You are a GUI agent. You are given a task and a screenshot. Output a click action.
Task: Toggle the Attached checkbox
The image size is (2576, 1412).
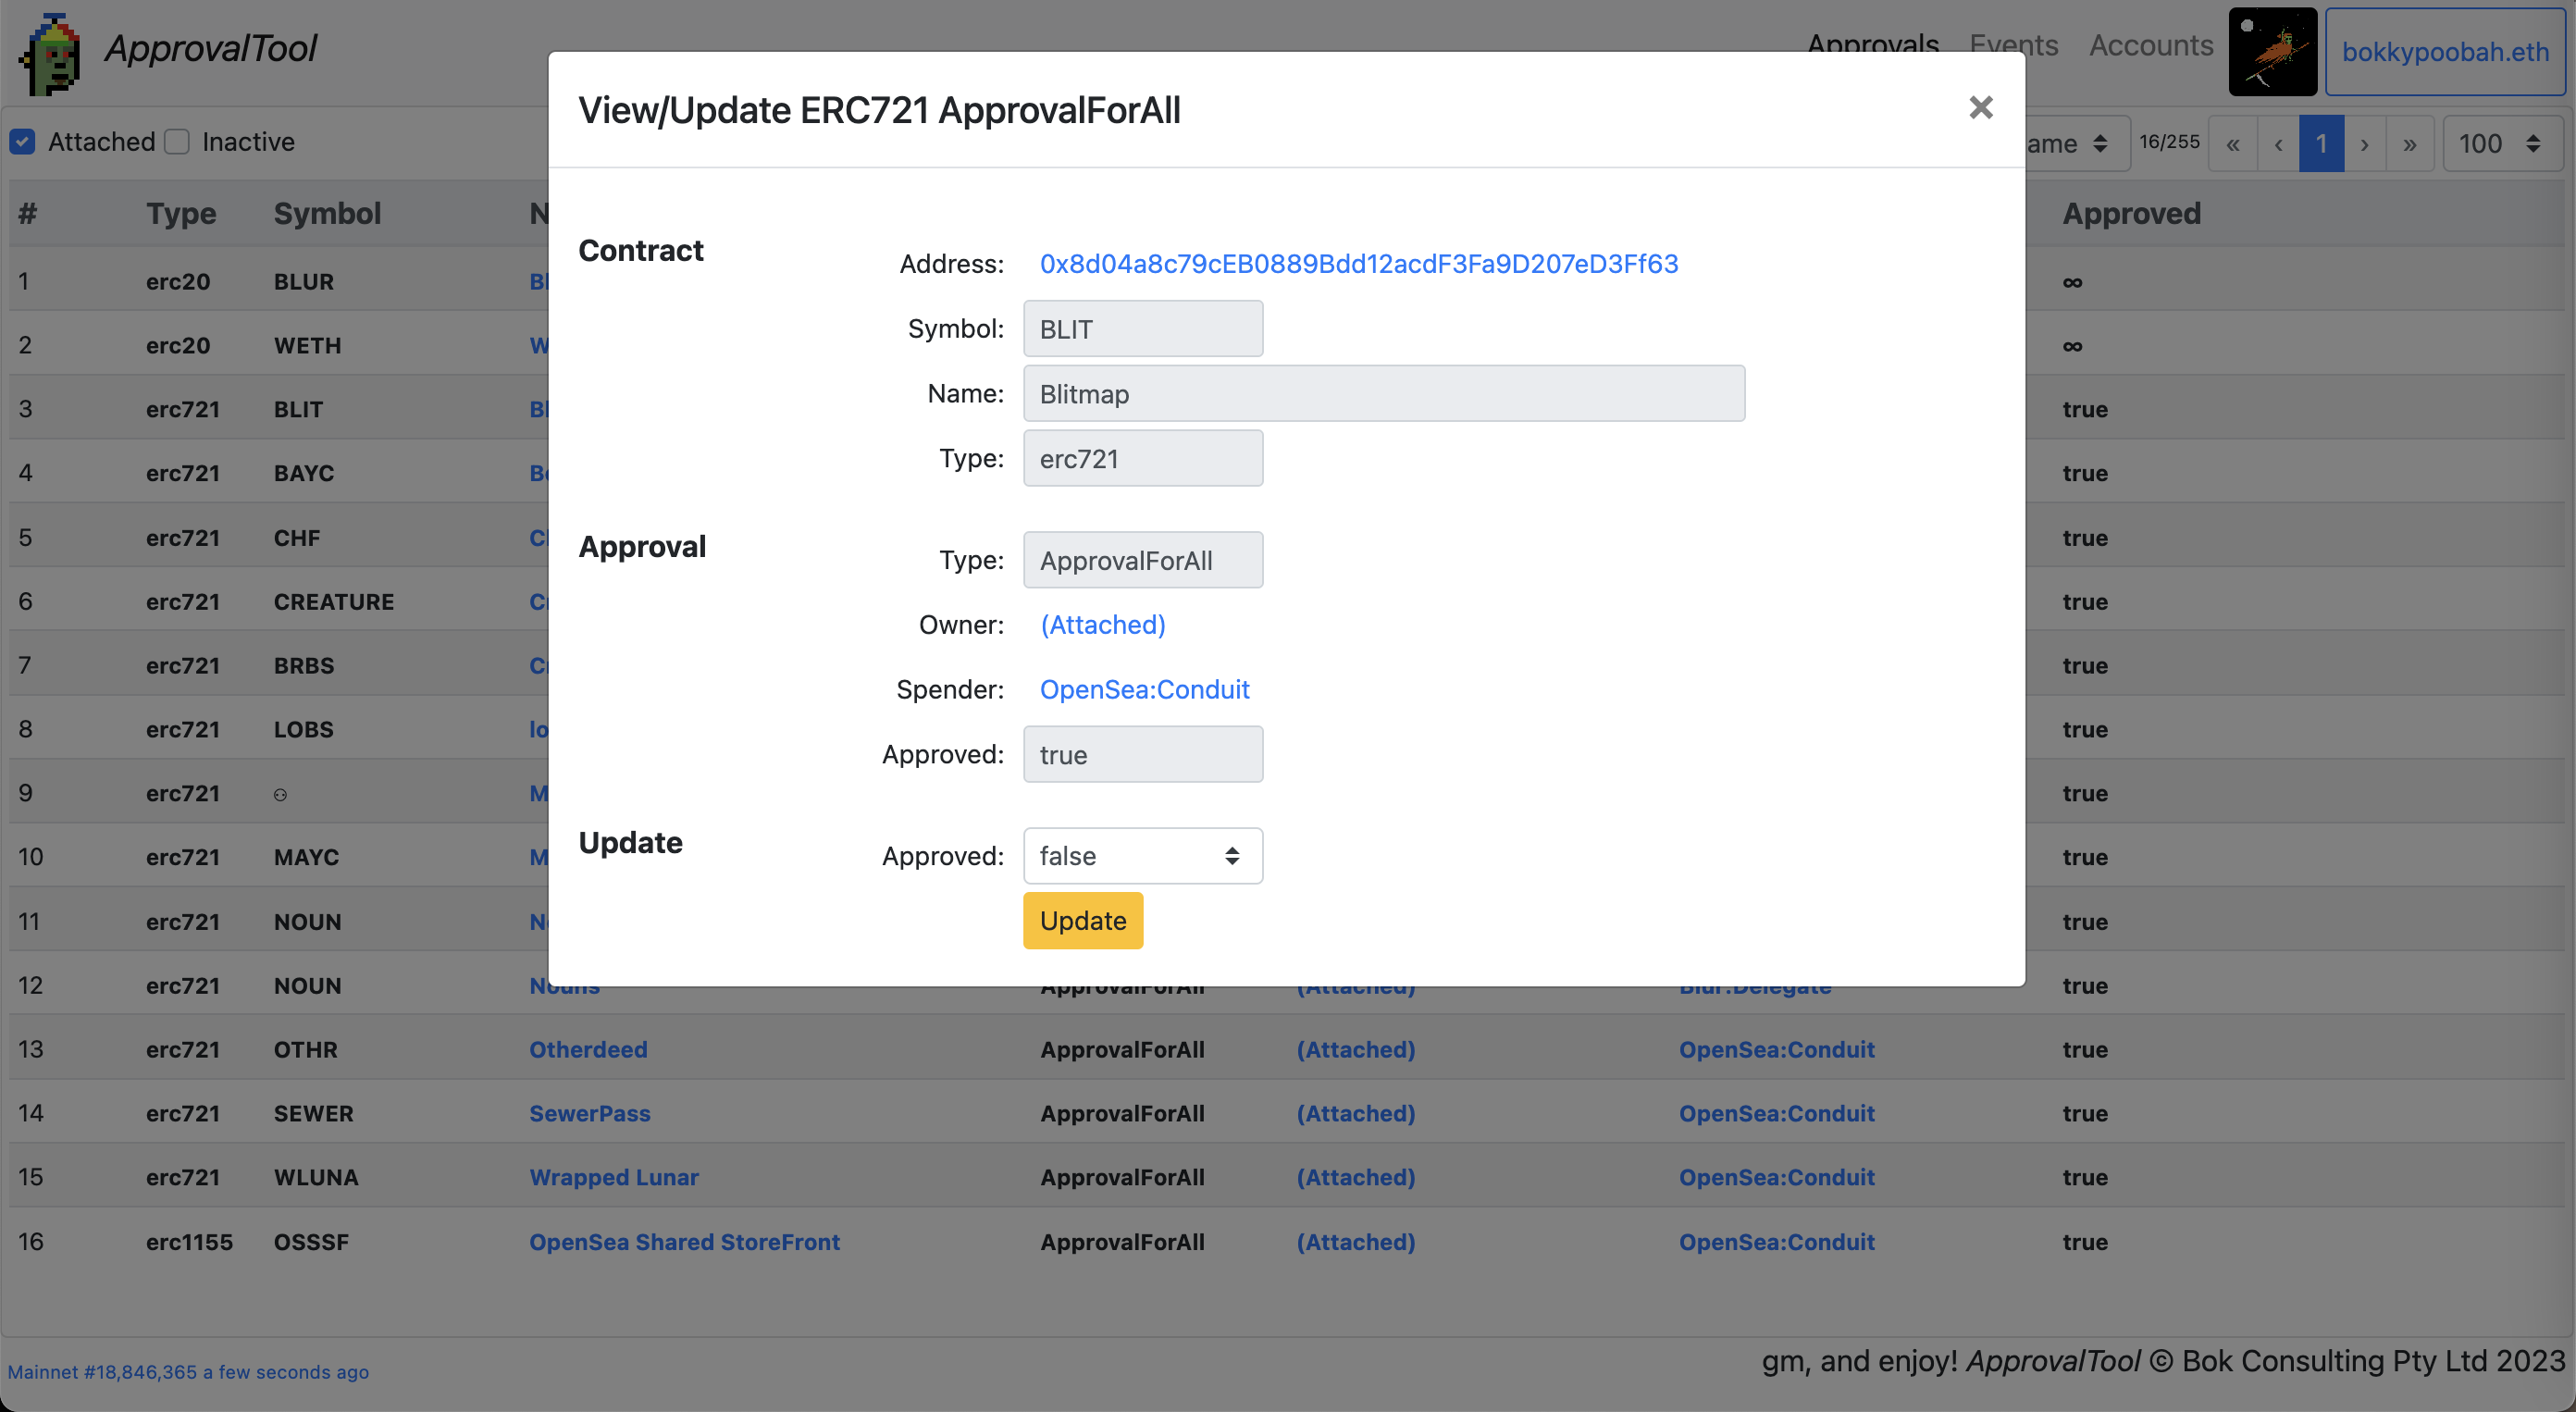[x=23, y=142]
